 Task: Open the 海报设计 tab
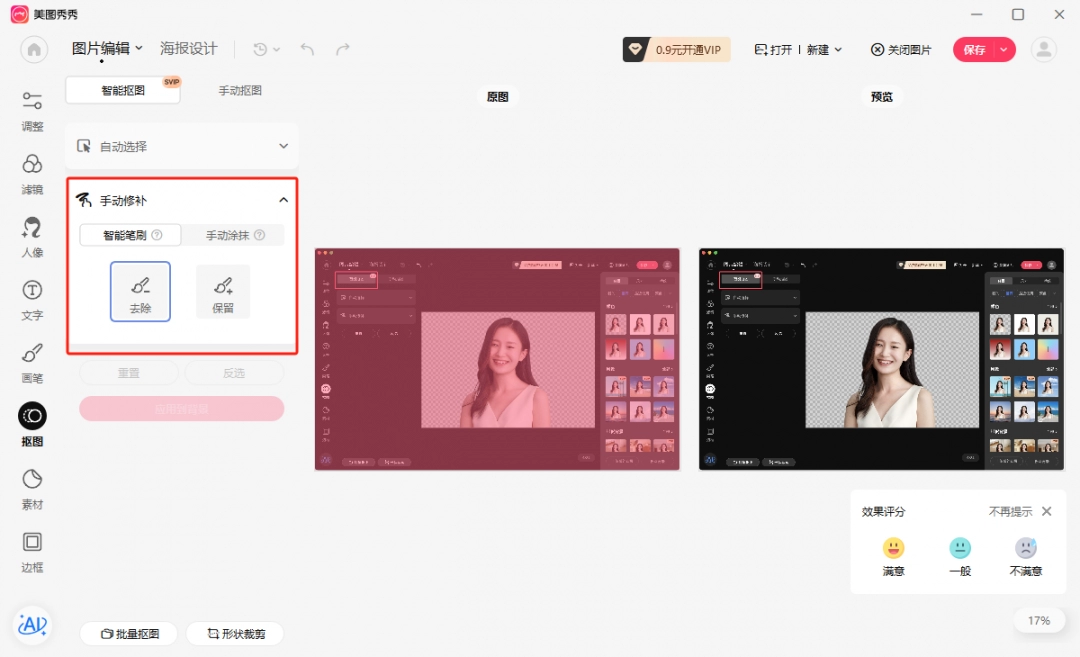[189, 48]
